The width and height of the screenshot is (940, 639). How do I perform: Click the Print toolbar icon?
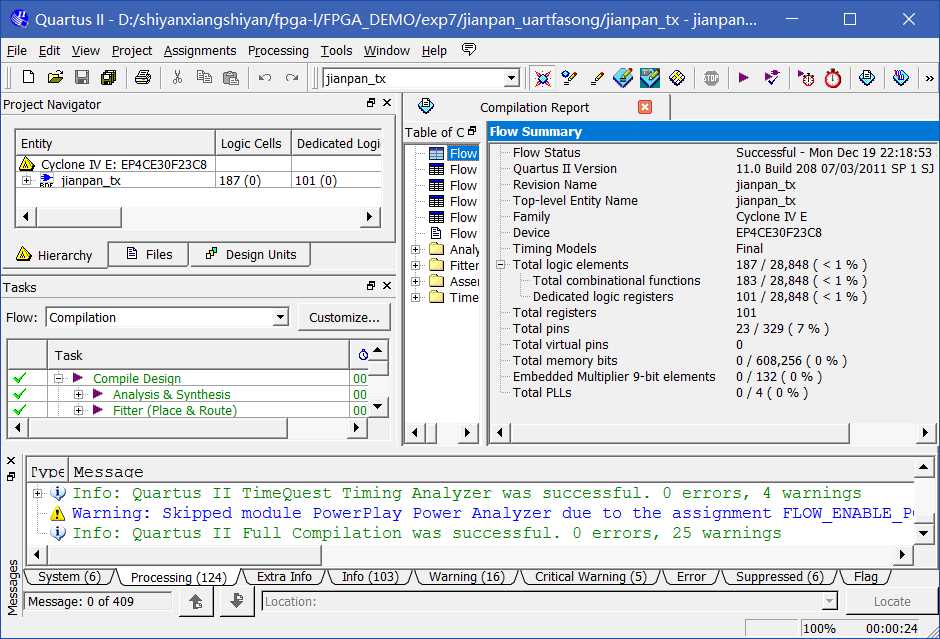point(143,78)
